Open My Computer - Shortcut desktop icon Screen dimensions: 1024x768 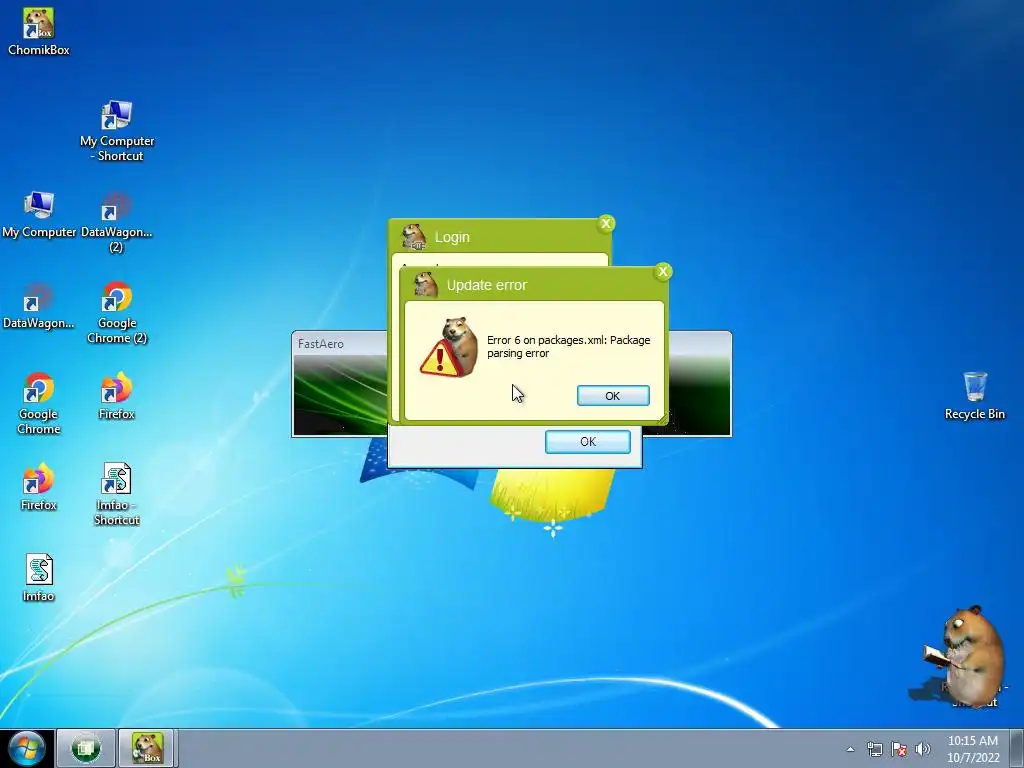(117, 131)
